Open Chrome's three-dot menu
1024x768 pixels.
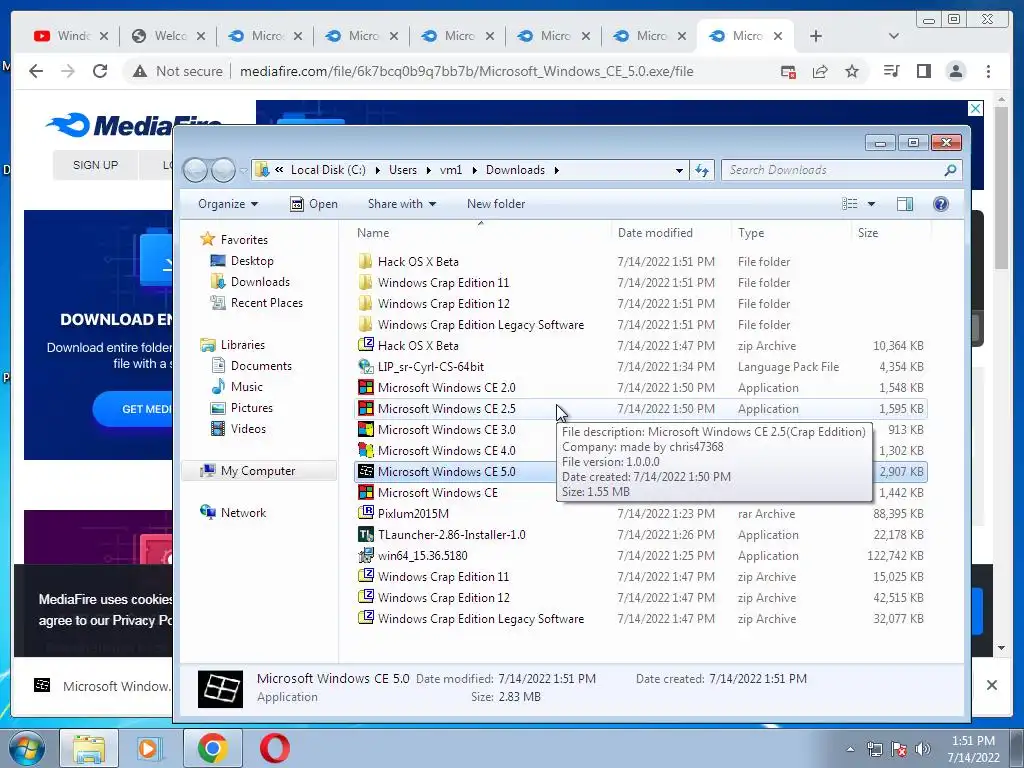click(988, 71)
